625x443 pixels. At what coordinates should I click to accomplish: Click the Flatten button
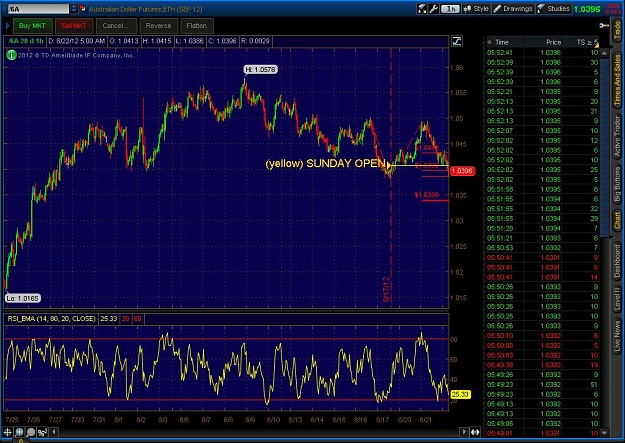[x=197, y=26]
